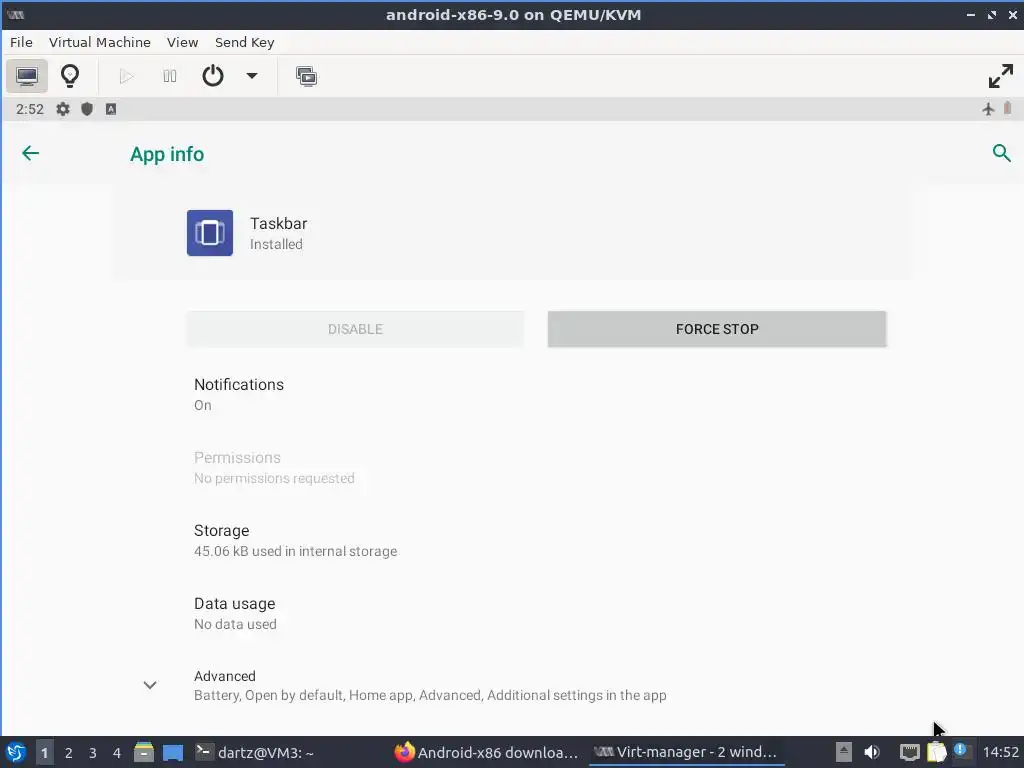Switch to workspace 4
This screenshot has height=768, width=1024.
(117, 752)
